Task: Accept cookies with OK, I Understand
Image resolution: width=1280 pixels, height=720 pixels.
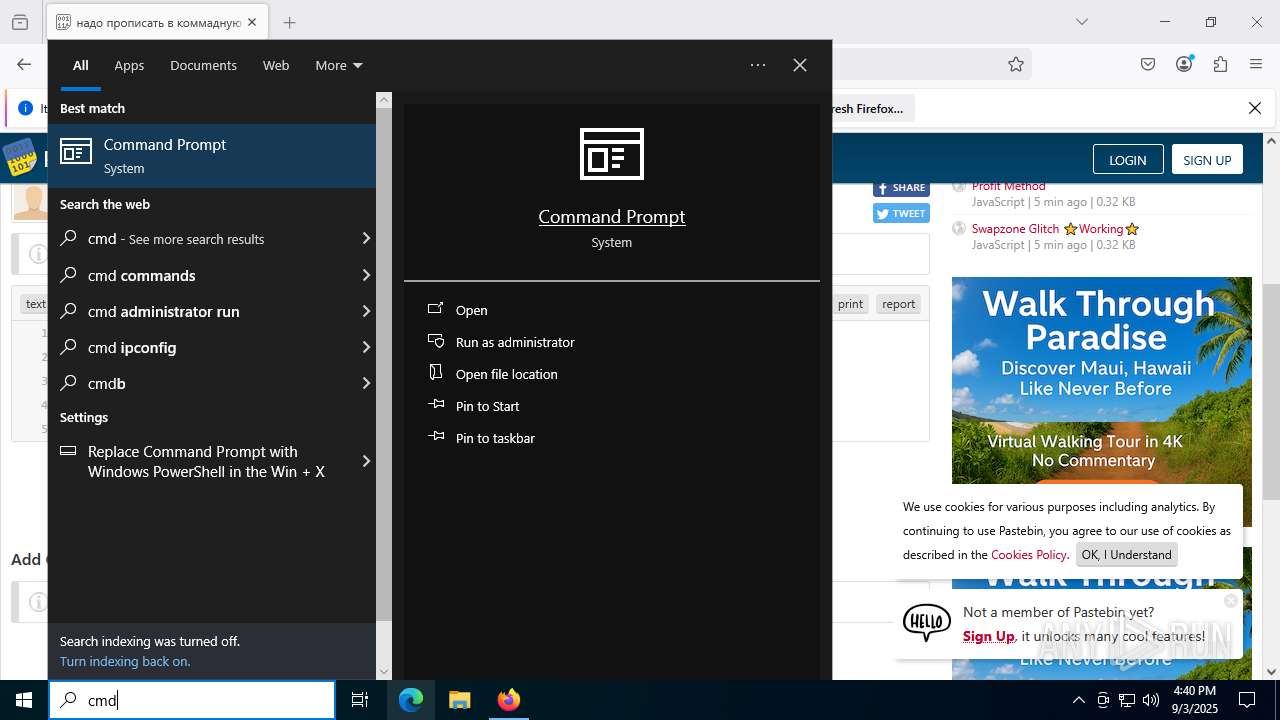Action: pos(1126,555)
